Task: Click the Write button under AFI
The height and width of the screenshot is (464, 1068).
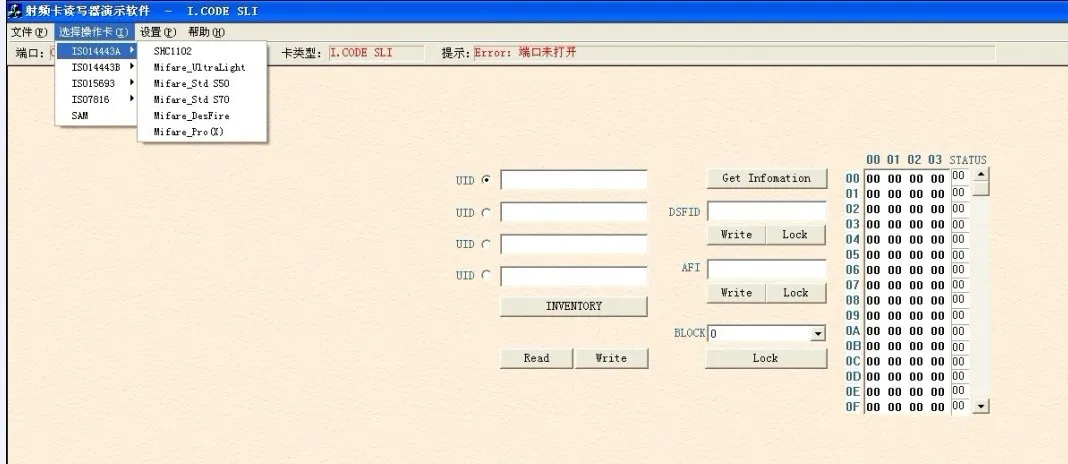Action: 736,293
